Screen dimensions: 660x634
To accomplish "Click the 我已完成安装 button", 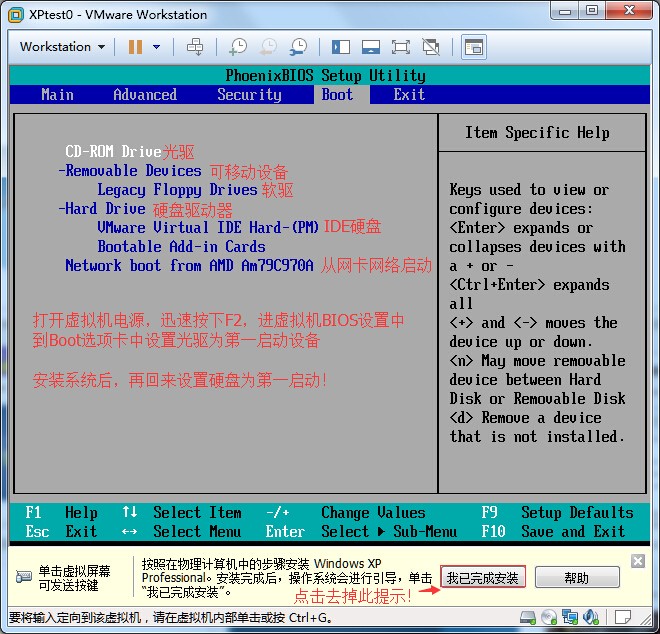I will click(482, 578).
